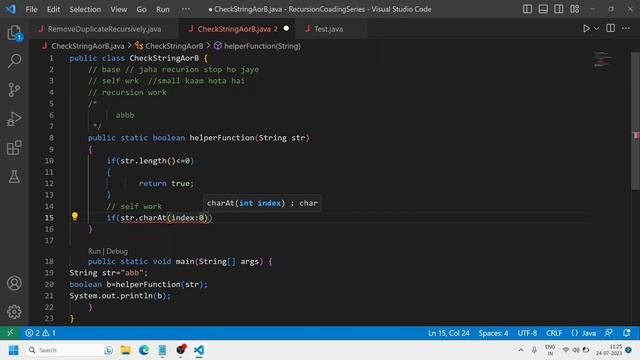Expand hidden menus via title bar ellipsis
Viewport: 640px width, 360px height.
(186, 9)
